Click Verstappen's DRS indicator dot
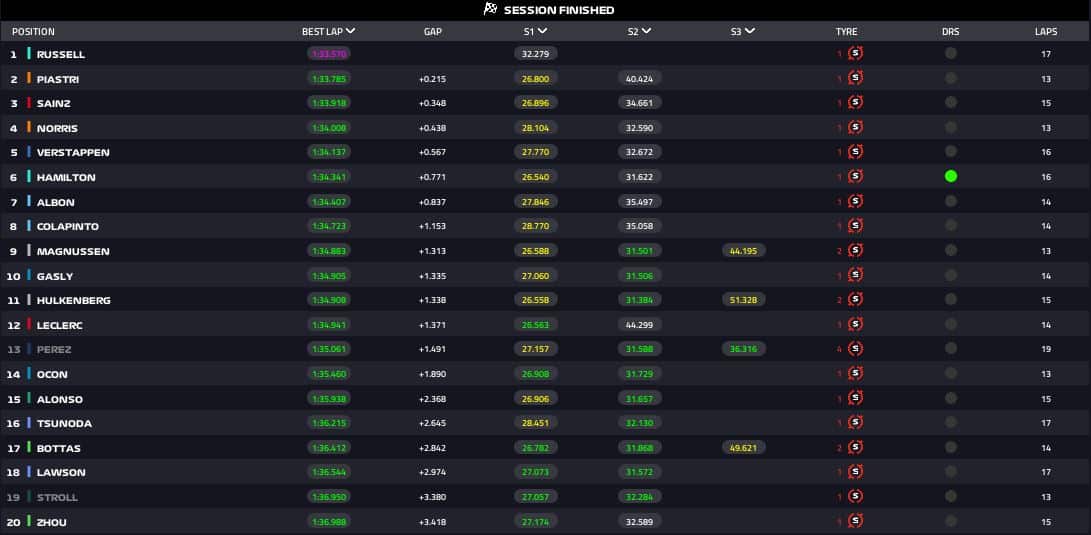 [x=950, y=152]
